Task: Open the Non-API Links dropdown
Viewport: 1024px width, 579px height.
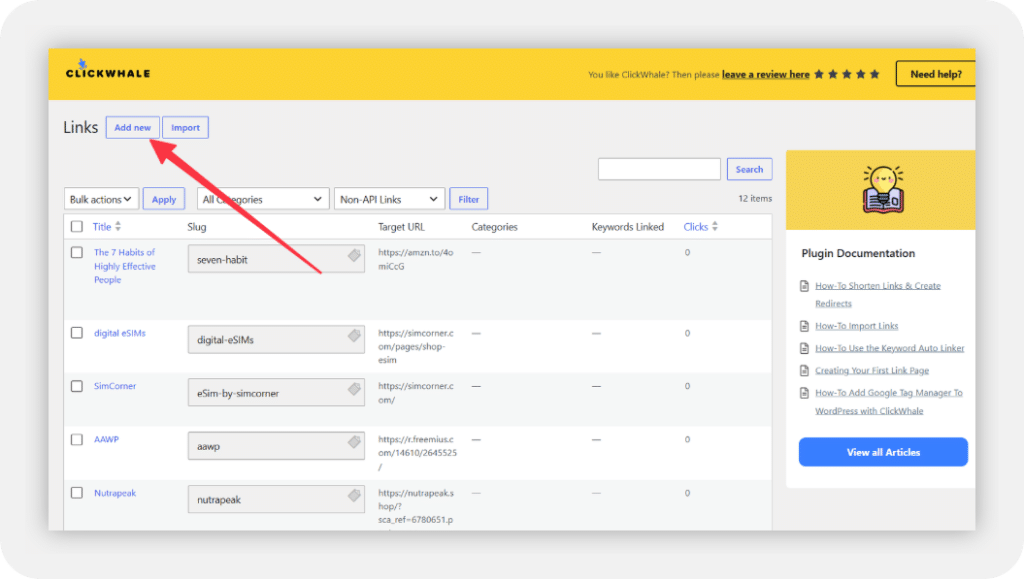Action: [389, 199]
